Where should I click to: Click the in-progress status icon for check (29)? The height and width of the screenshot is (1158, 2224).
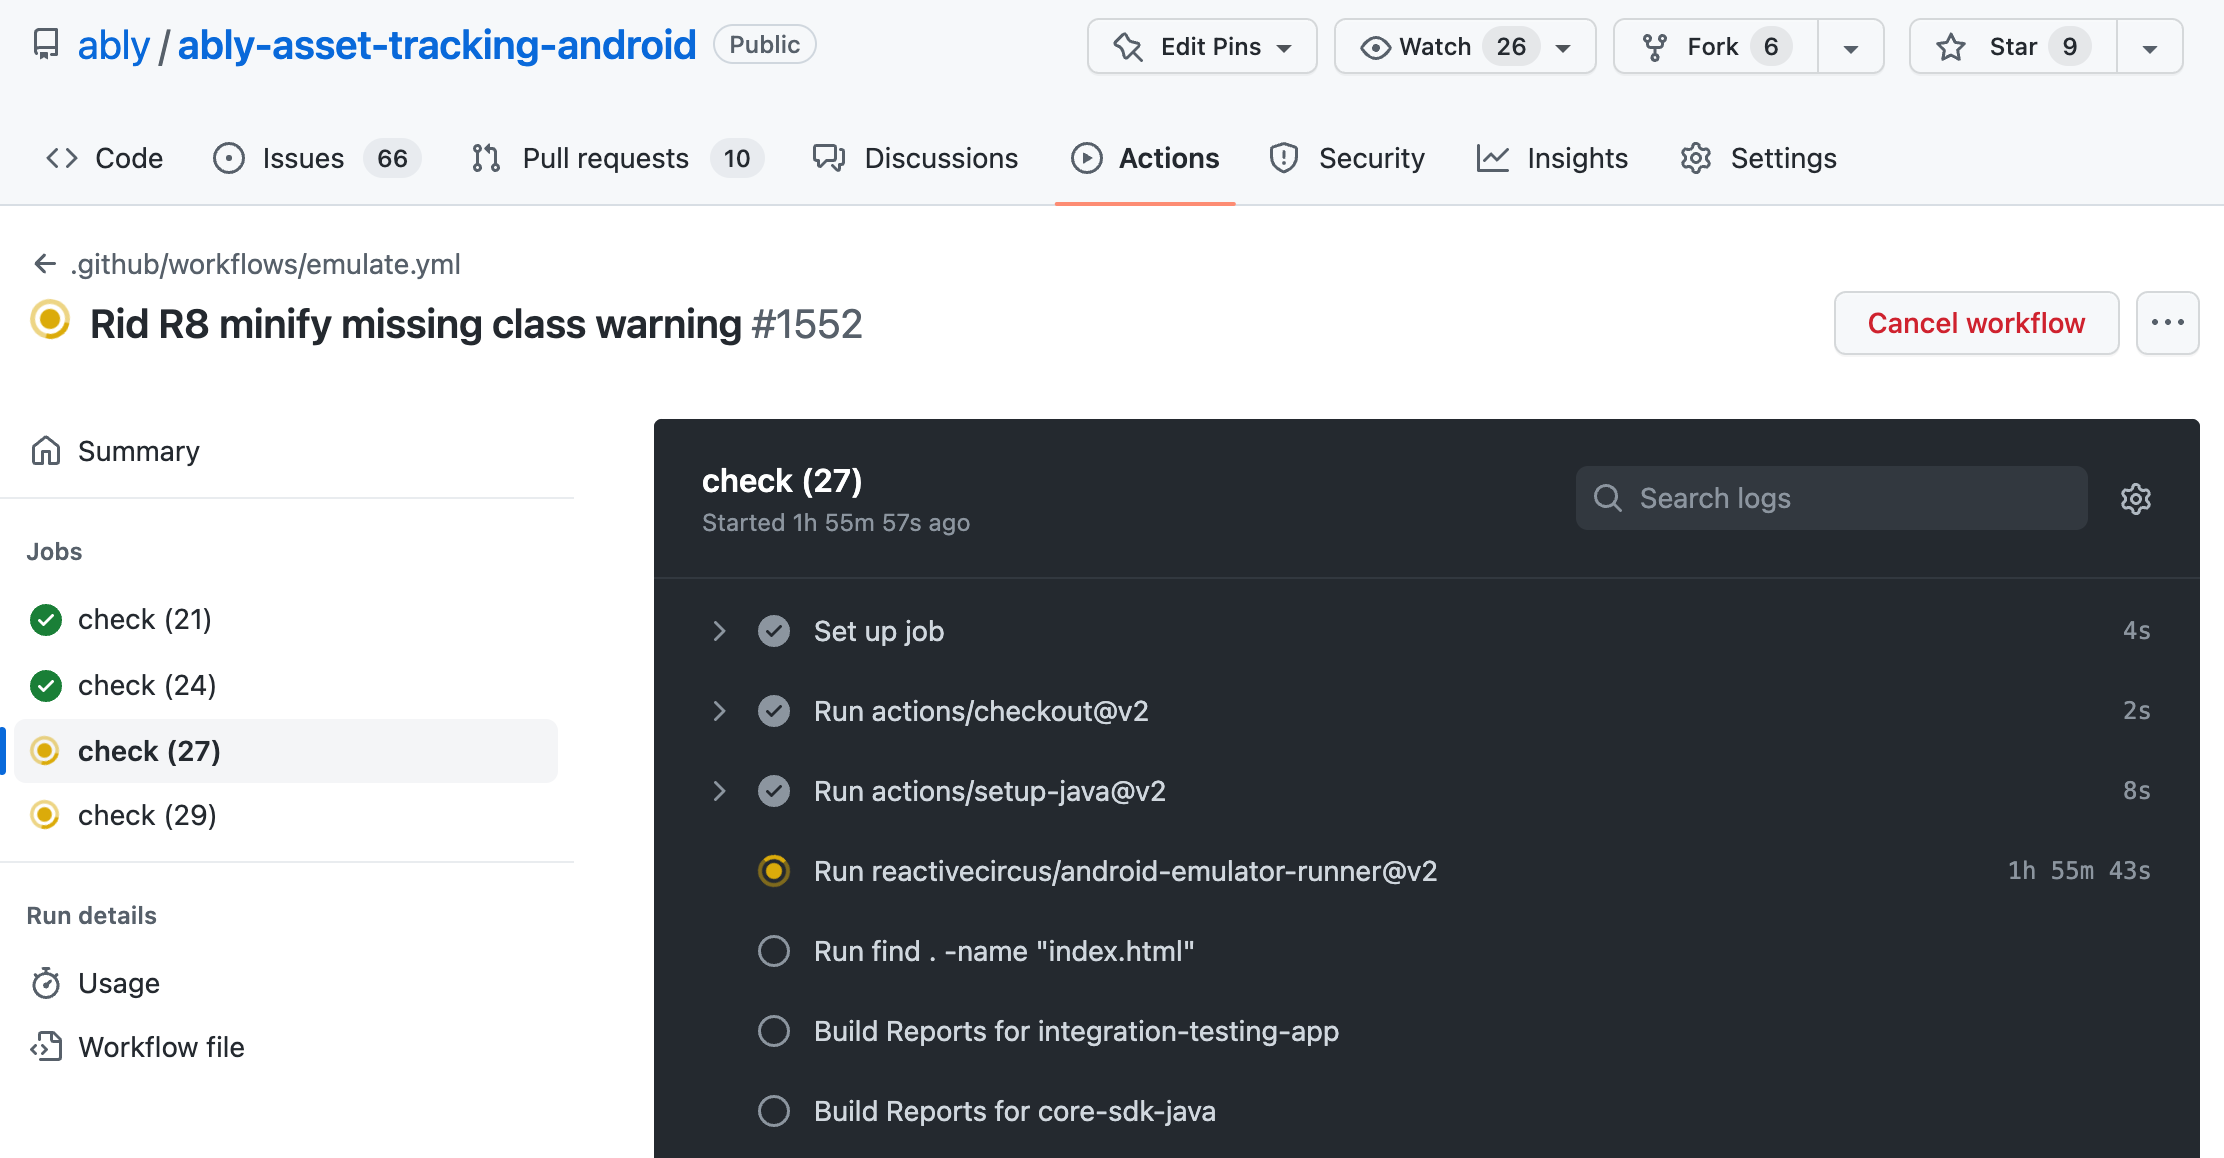pyautogui.click(x=45, y=815)
